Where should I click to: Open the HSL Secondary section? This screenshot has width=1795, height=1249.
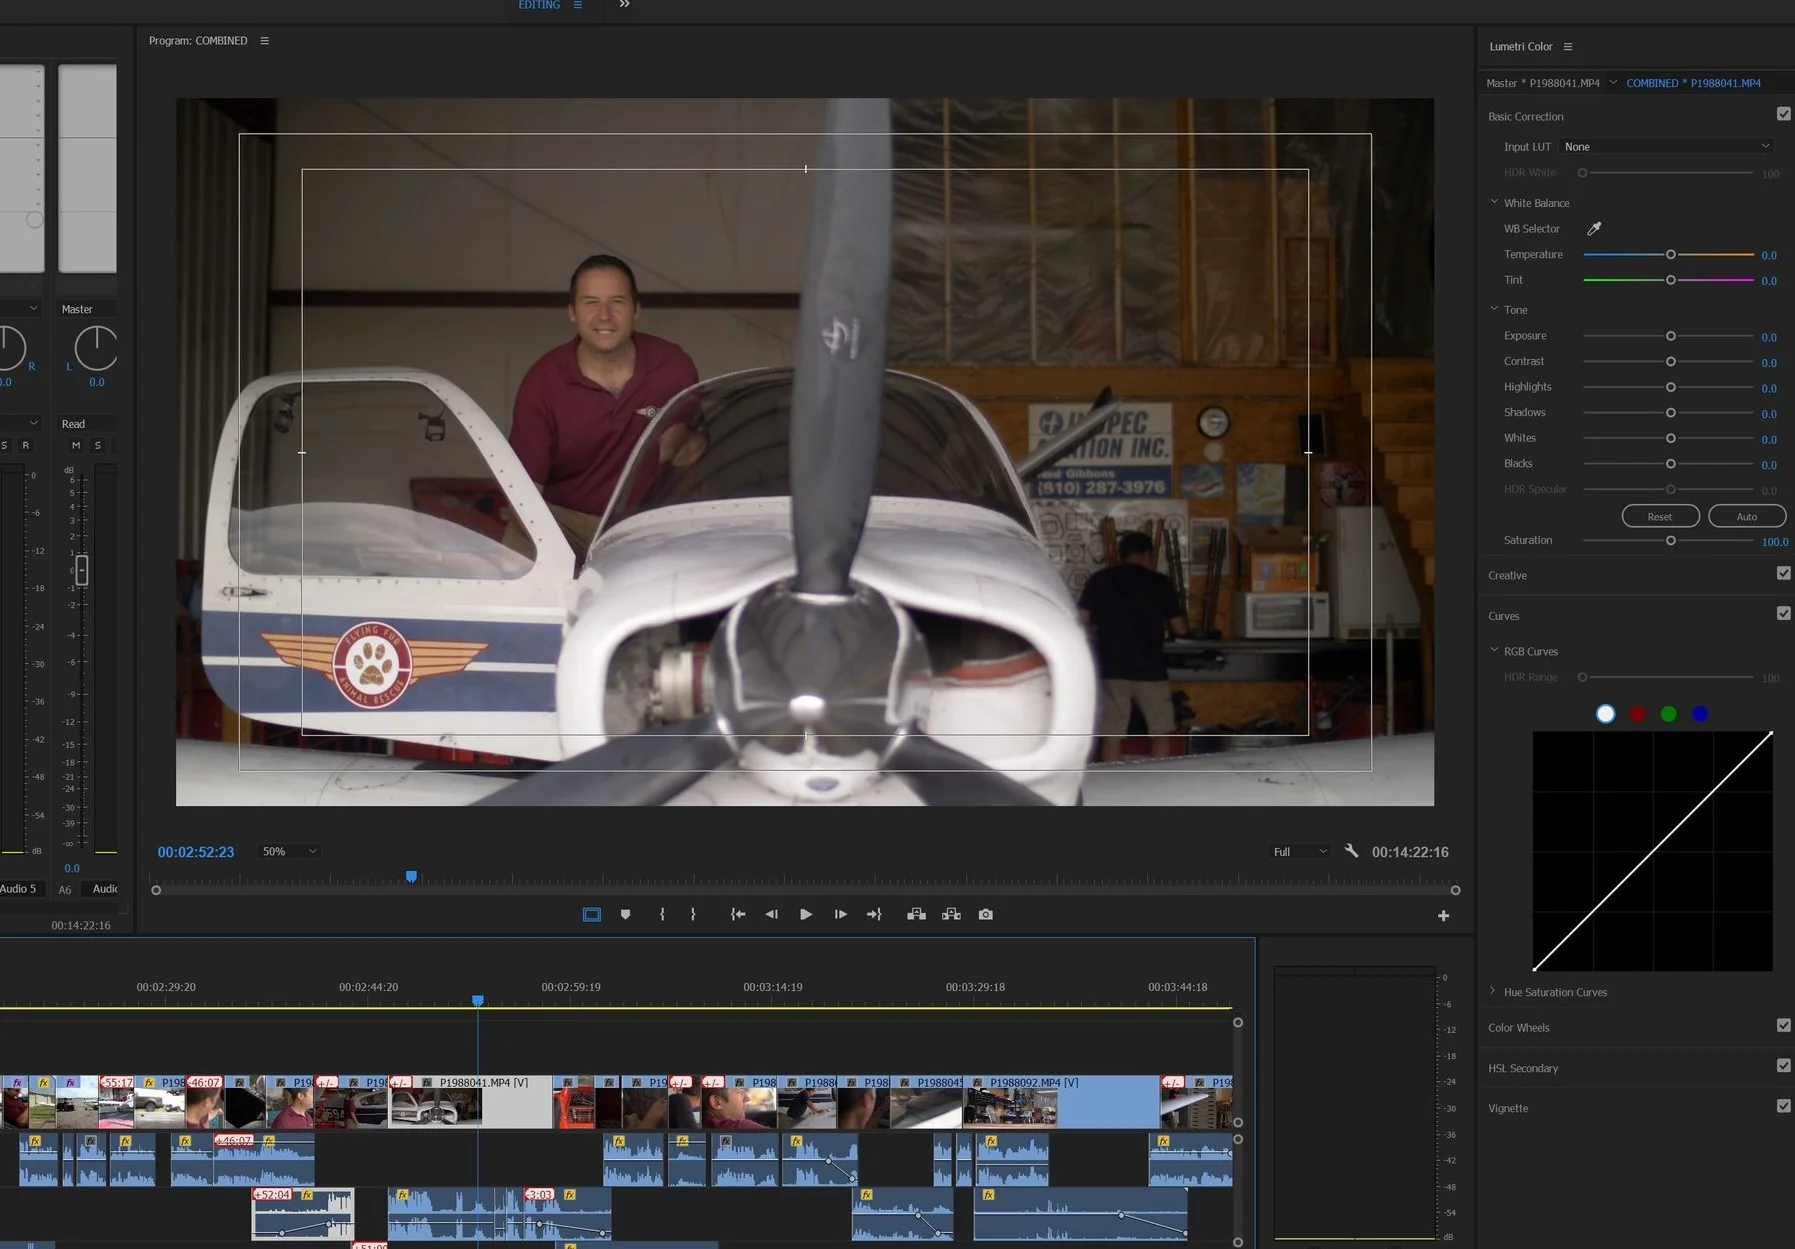click(x=1523, y=1069)
